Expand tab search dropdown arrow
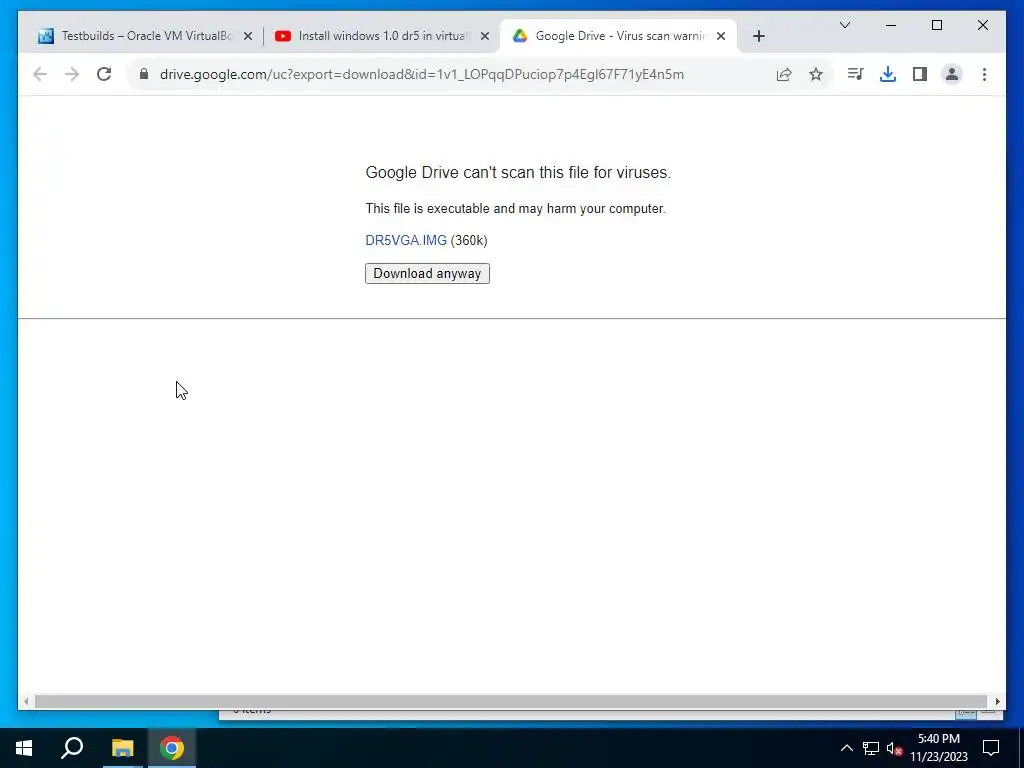This screenshot has height=768, width=1024. 844,25
